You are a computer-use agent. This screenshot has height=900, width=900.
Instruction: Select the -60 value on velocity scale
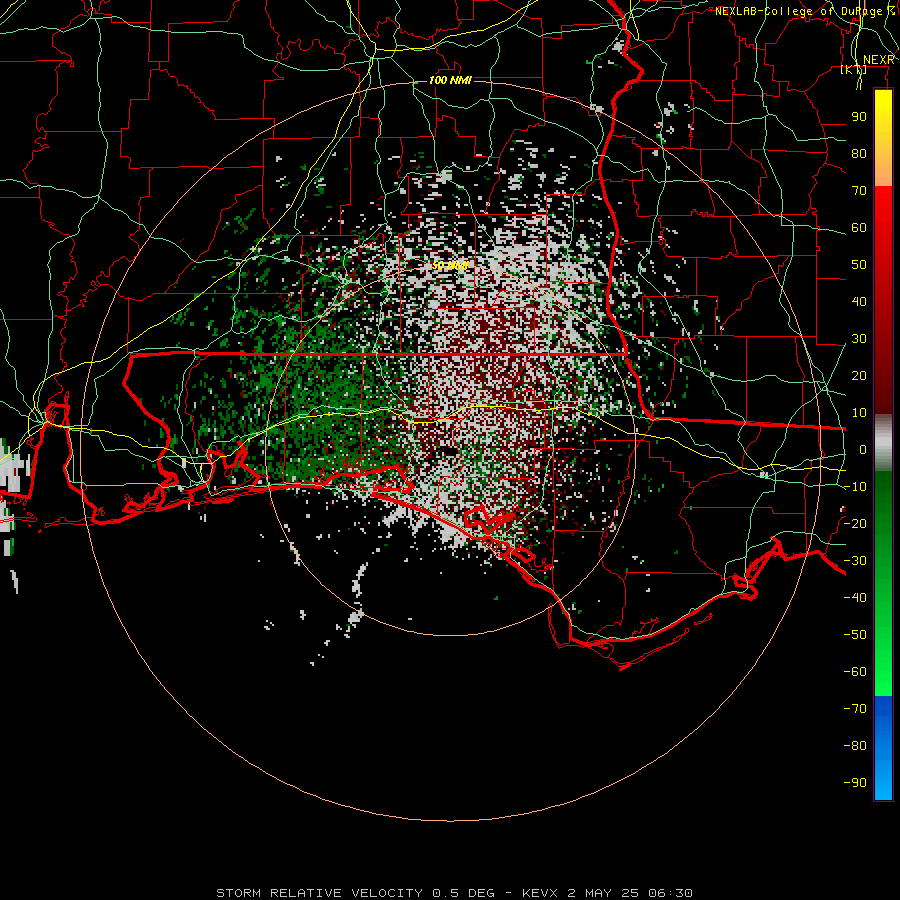tap(855, 672)
